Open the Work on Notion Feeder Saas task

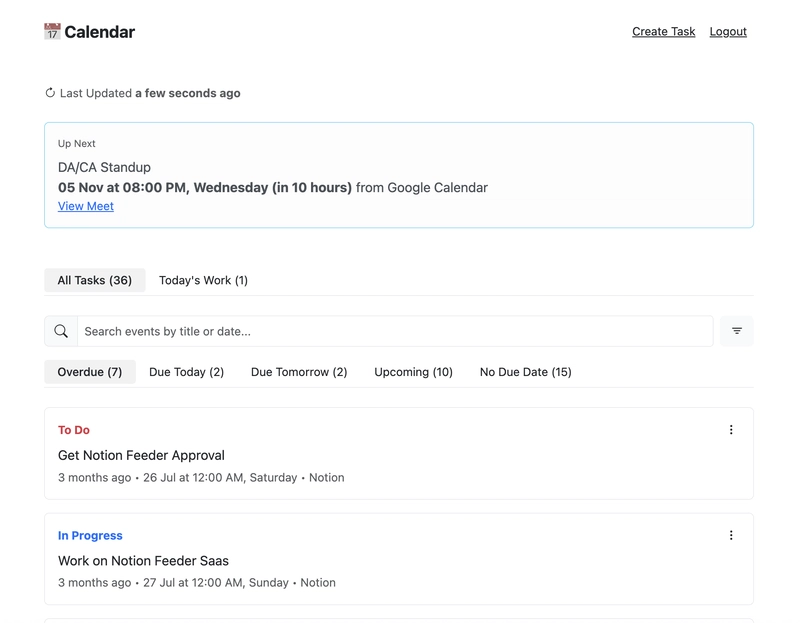point(143,561)
